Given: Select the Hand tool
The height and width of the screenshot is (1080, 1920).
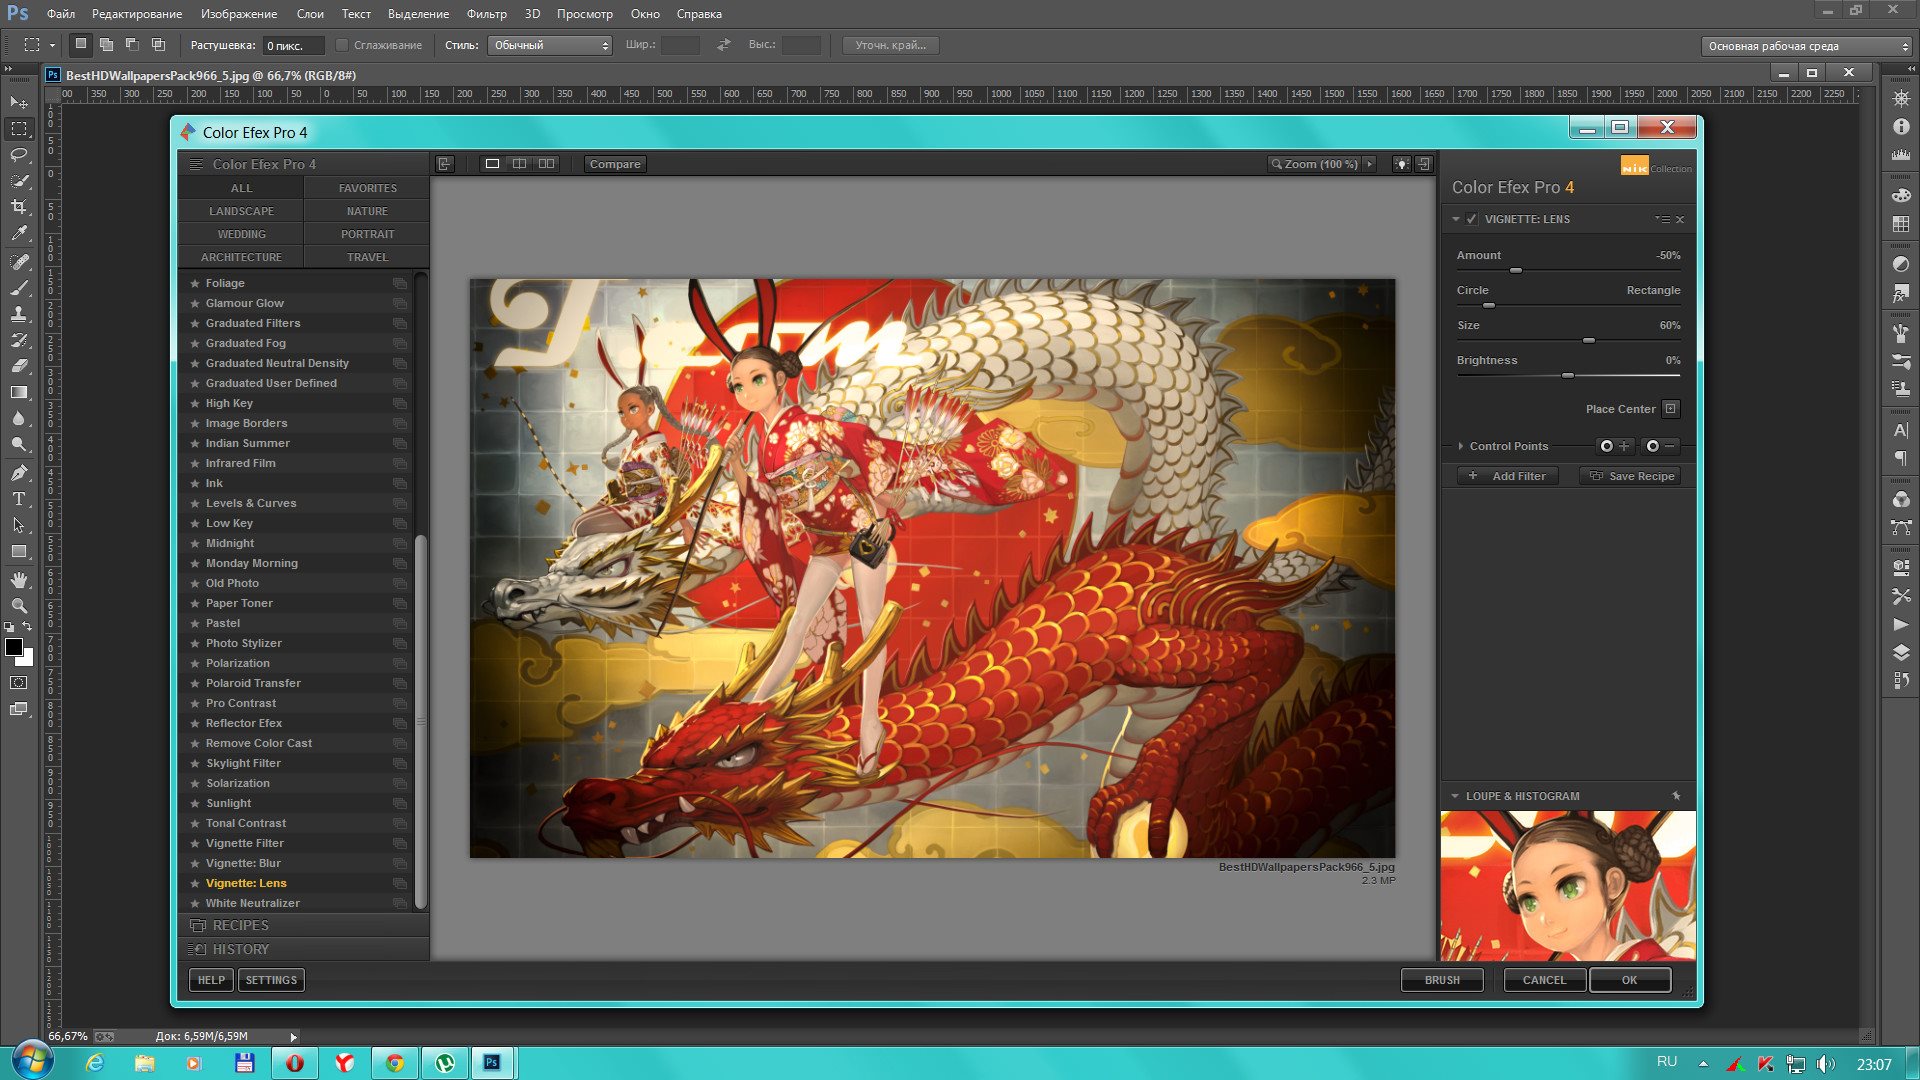Looking at the screenshot, I should pyautogui.click(x=19, y=580).
